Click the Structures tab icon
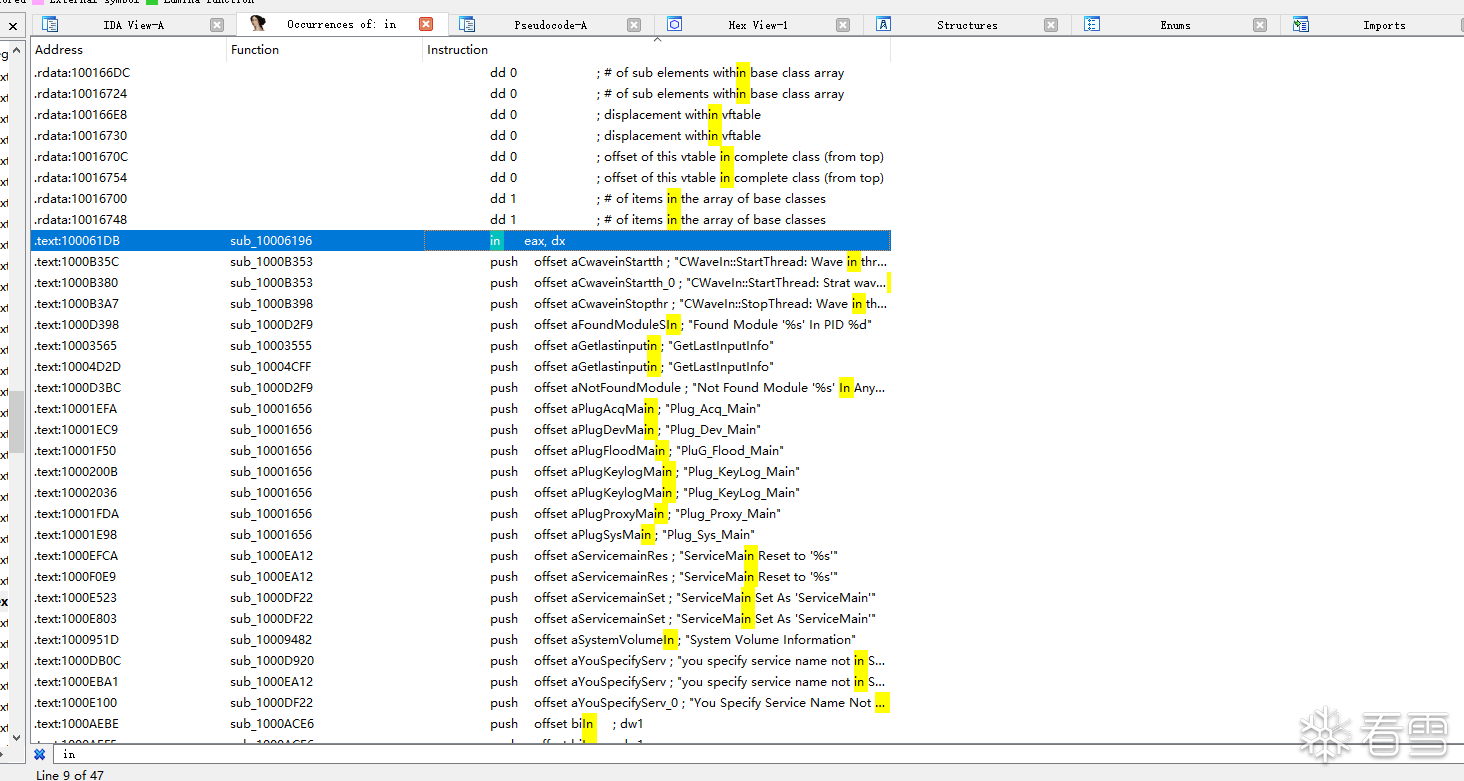1464x781 pixels. (884, 25)
